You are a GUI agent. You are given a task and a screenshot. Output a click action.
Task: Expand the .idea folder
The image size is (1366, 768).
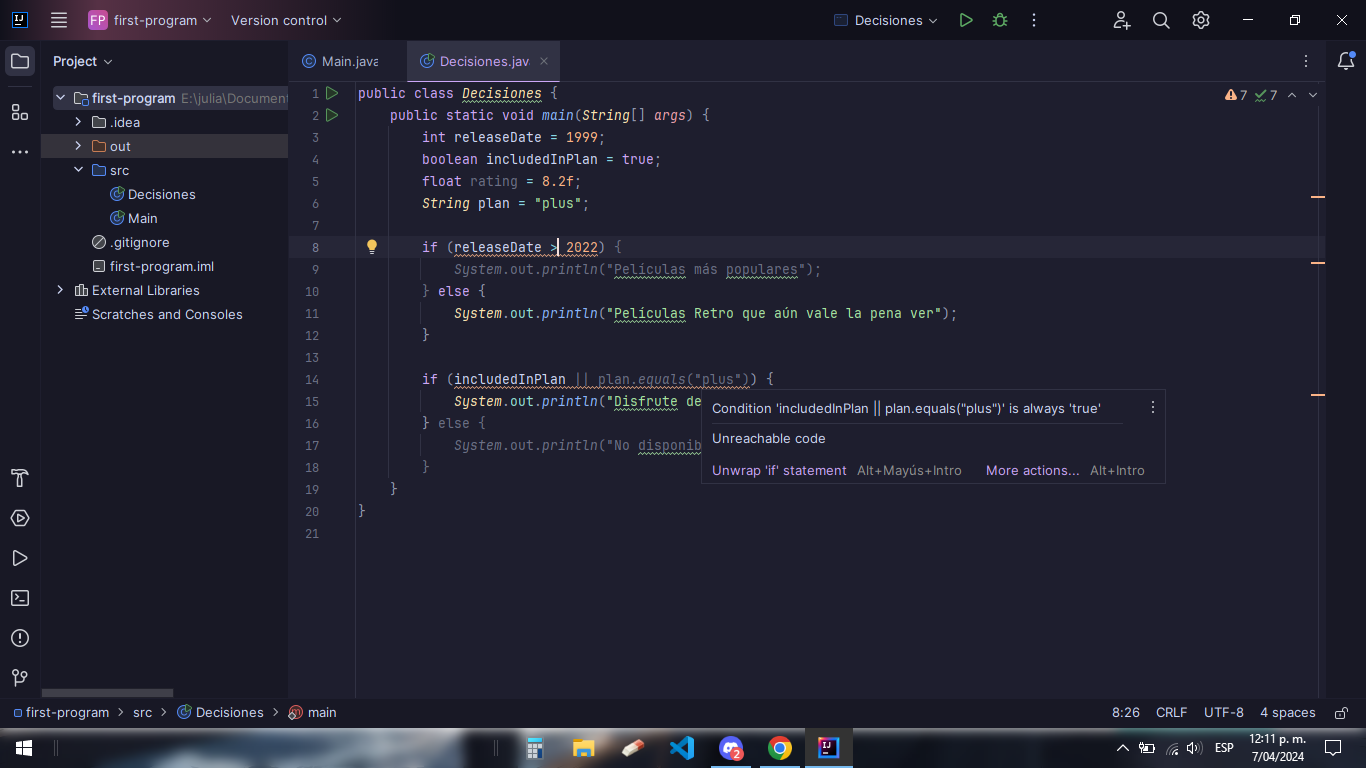point(79,122)
